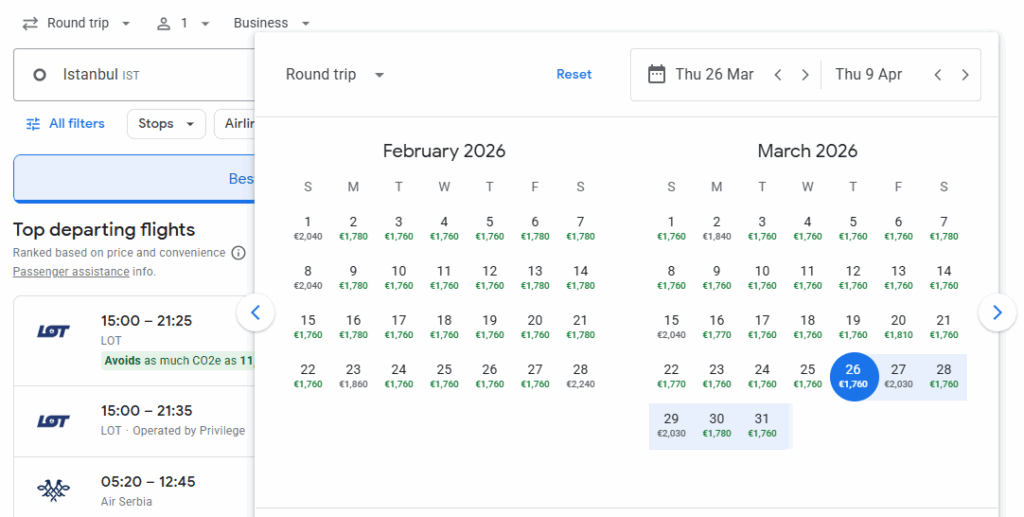Open Passenger assistance info link
This screenshot has width=1024, height=517.
70,271
